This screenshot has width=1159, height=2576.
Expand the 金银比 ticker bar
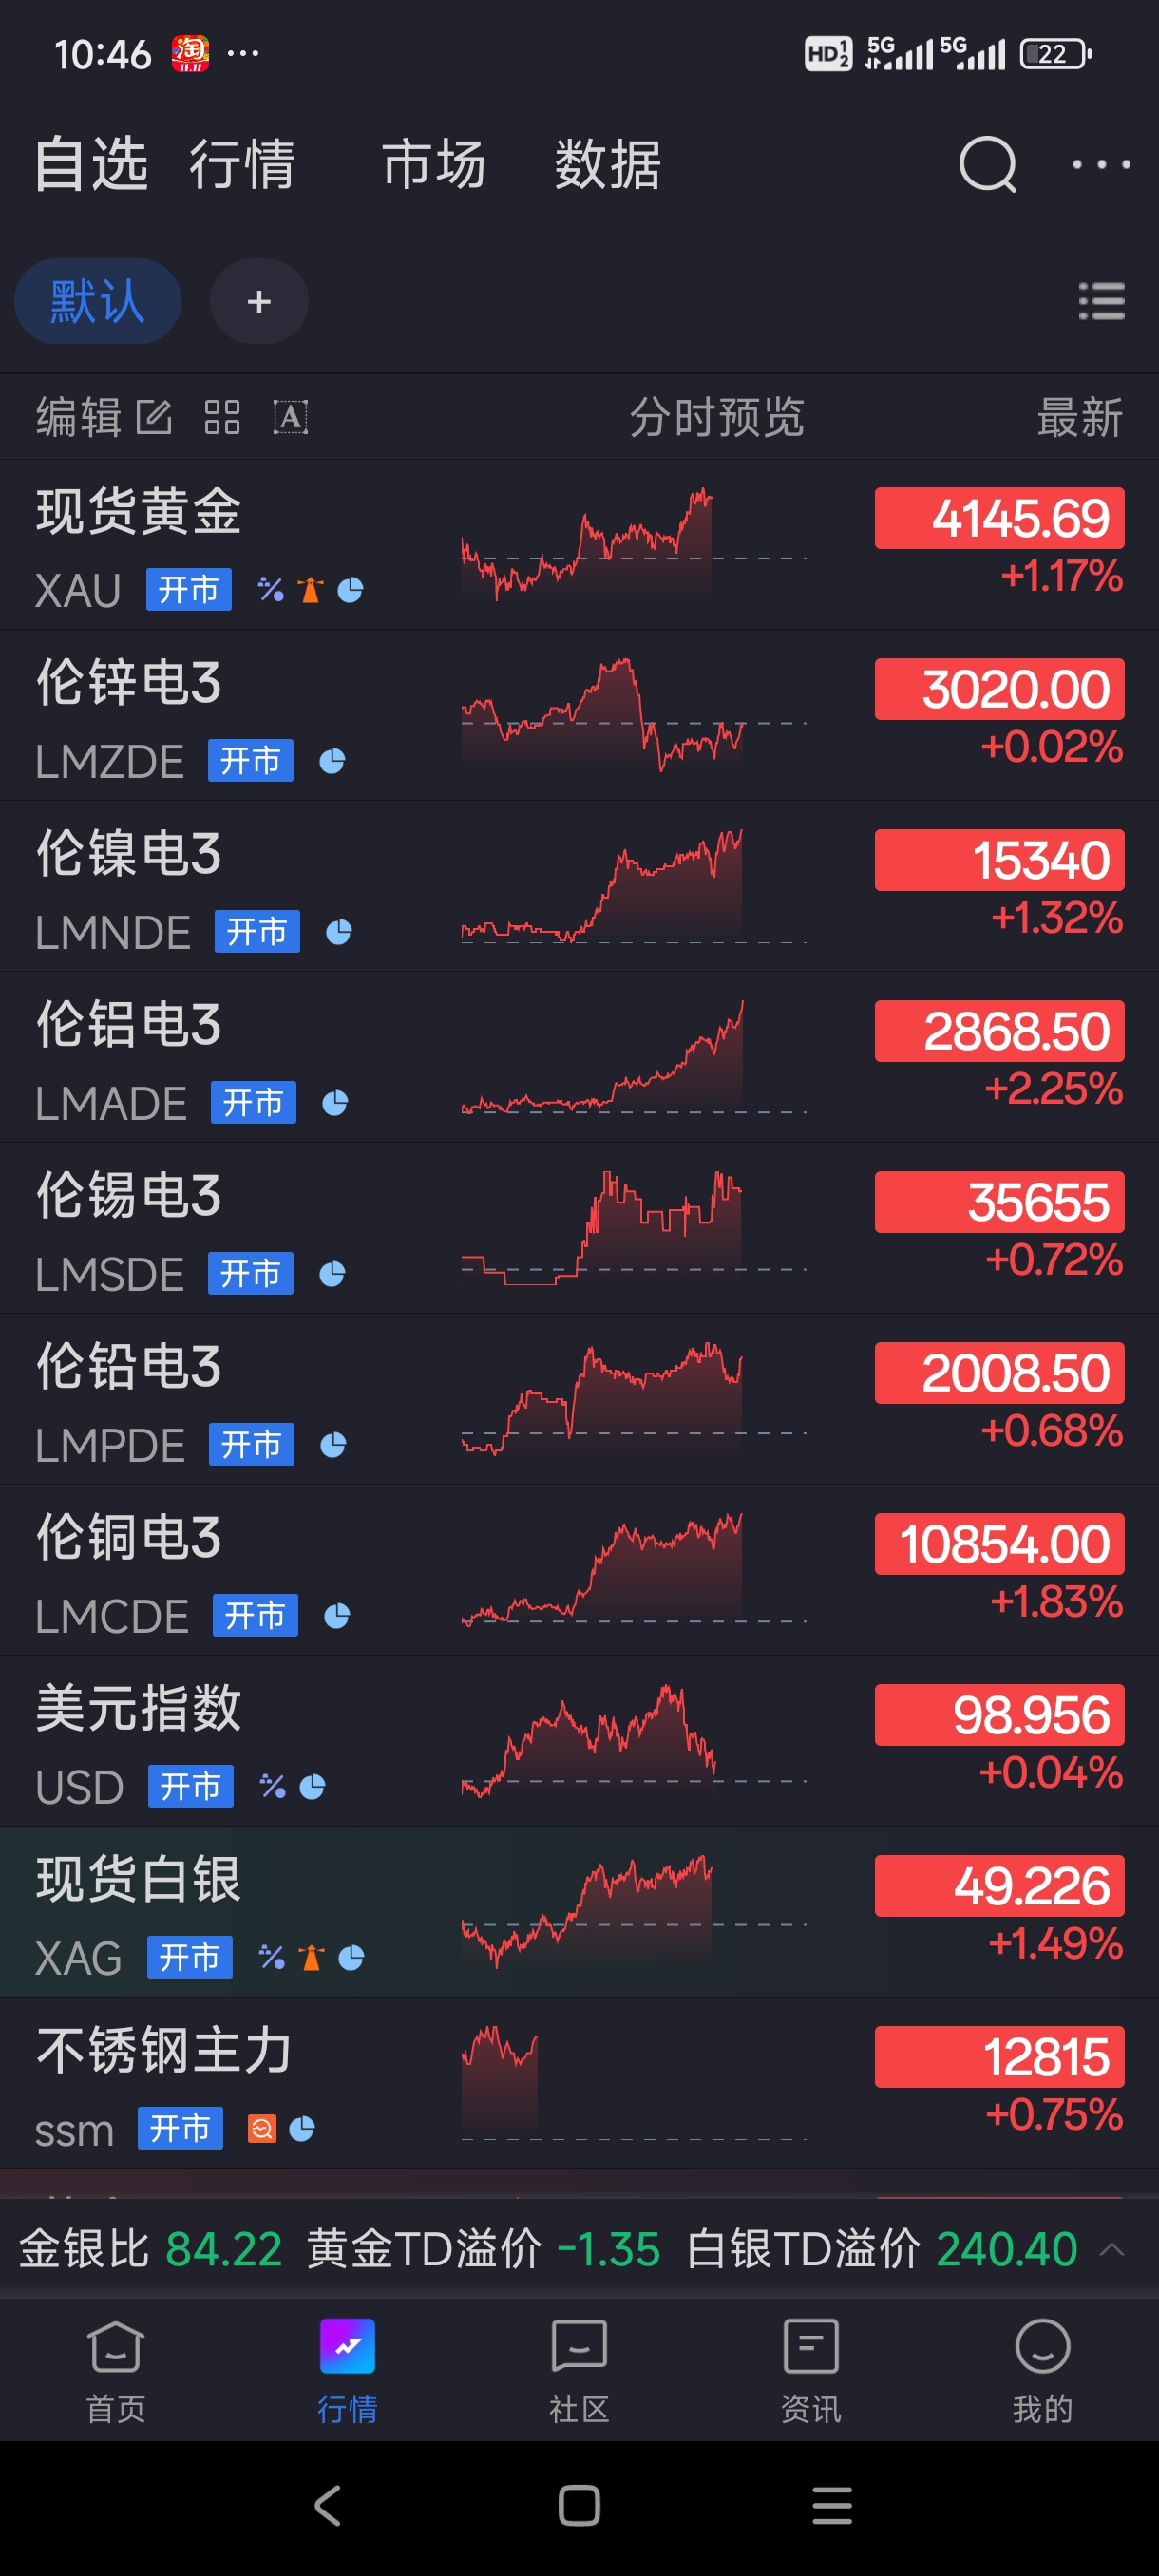pos(1111,2250)
